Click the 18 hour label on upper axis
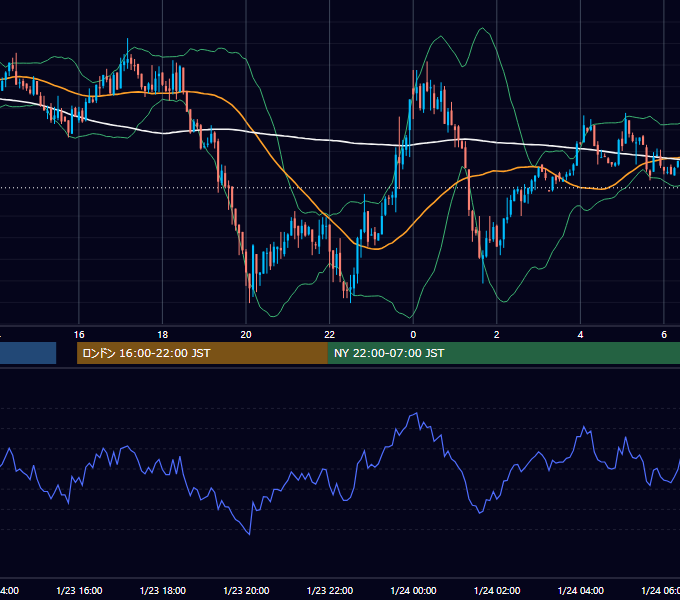The width and height of the screenshot is (680, 600). click(x=163, y=335)
